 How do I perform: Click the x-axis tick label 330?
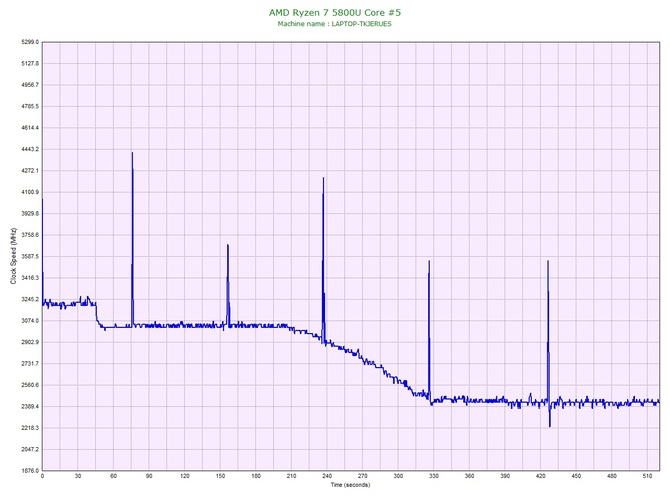pyautogui.click(x=434, y=476)
